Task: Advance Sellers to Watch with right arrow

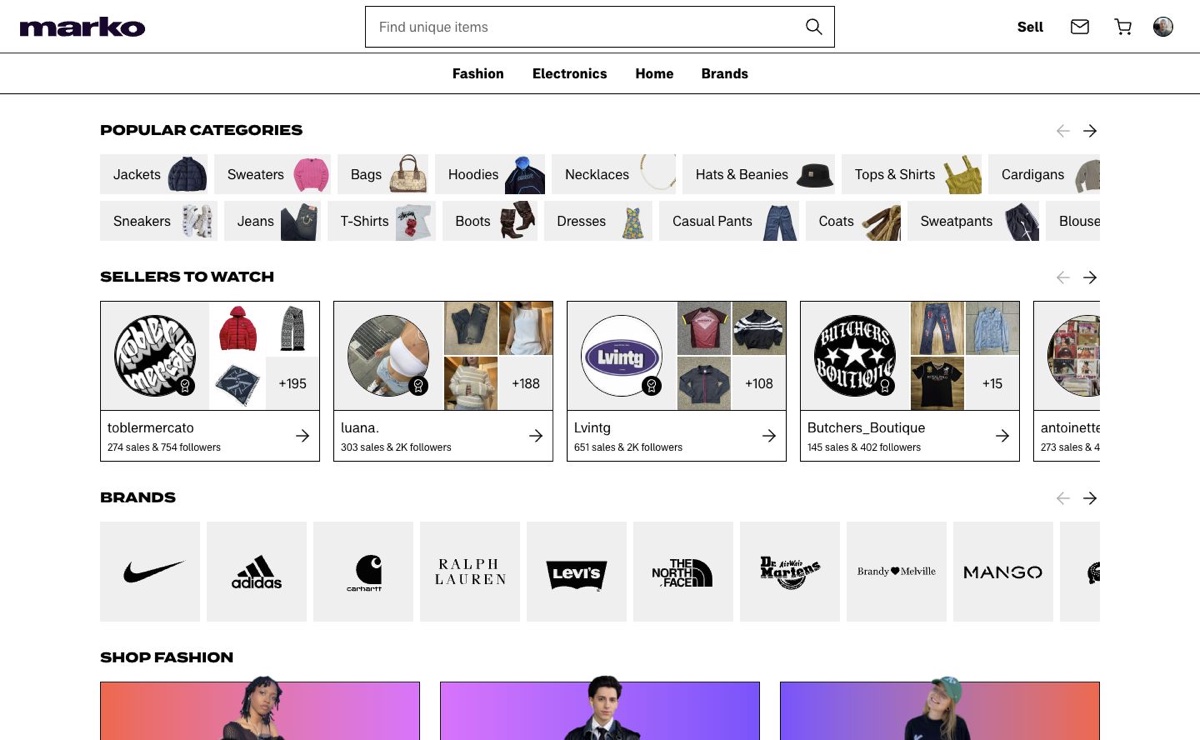Action: tap(1090, 277)
